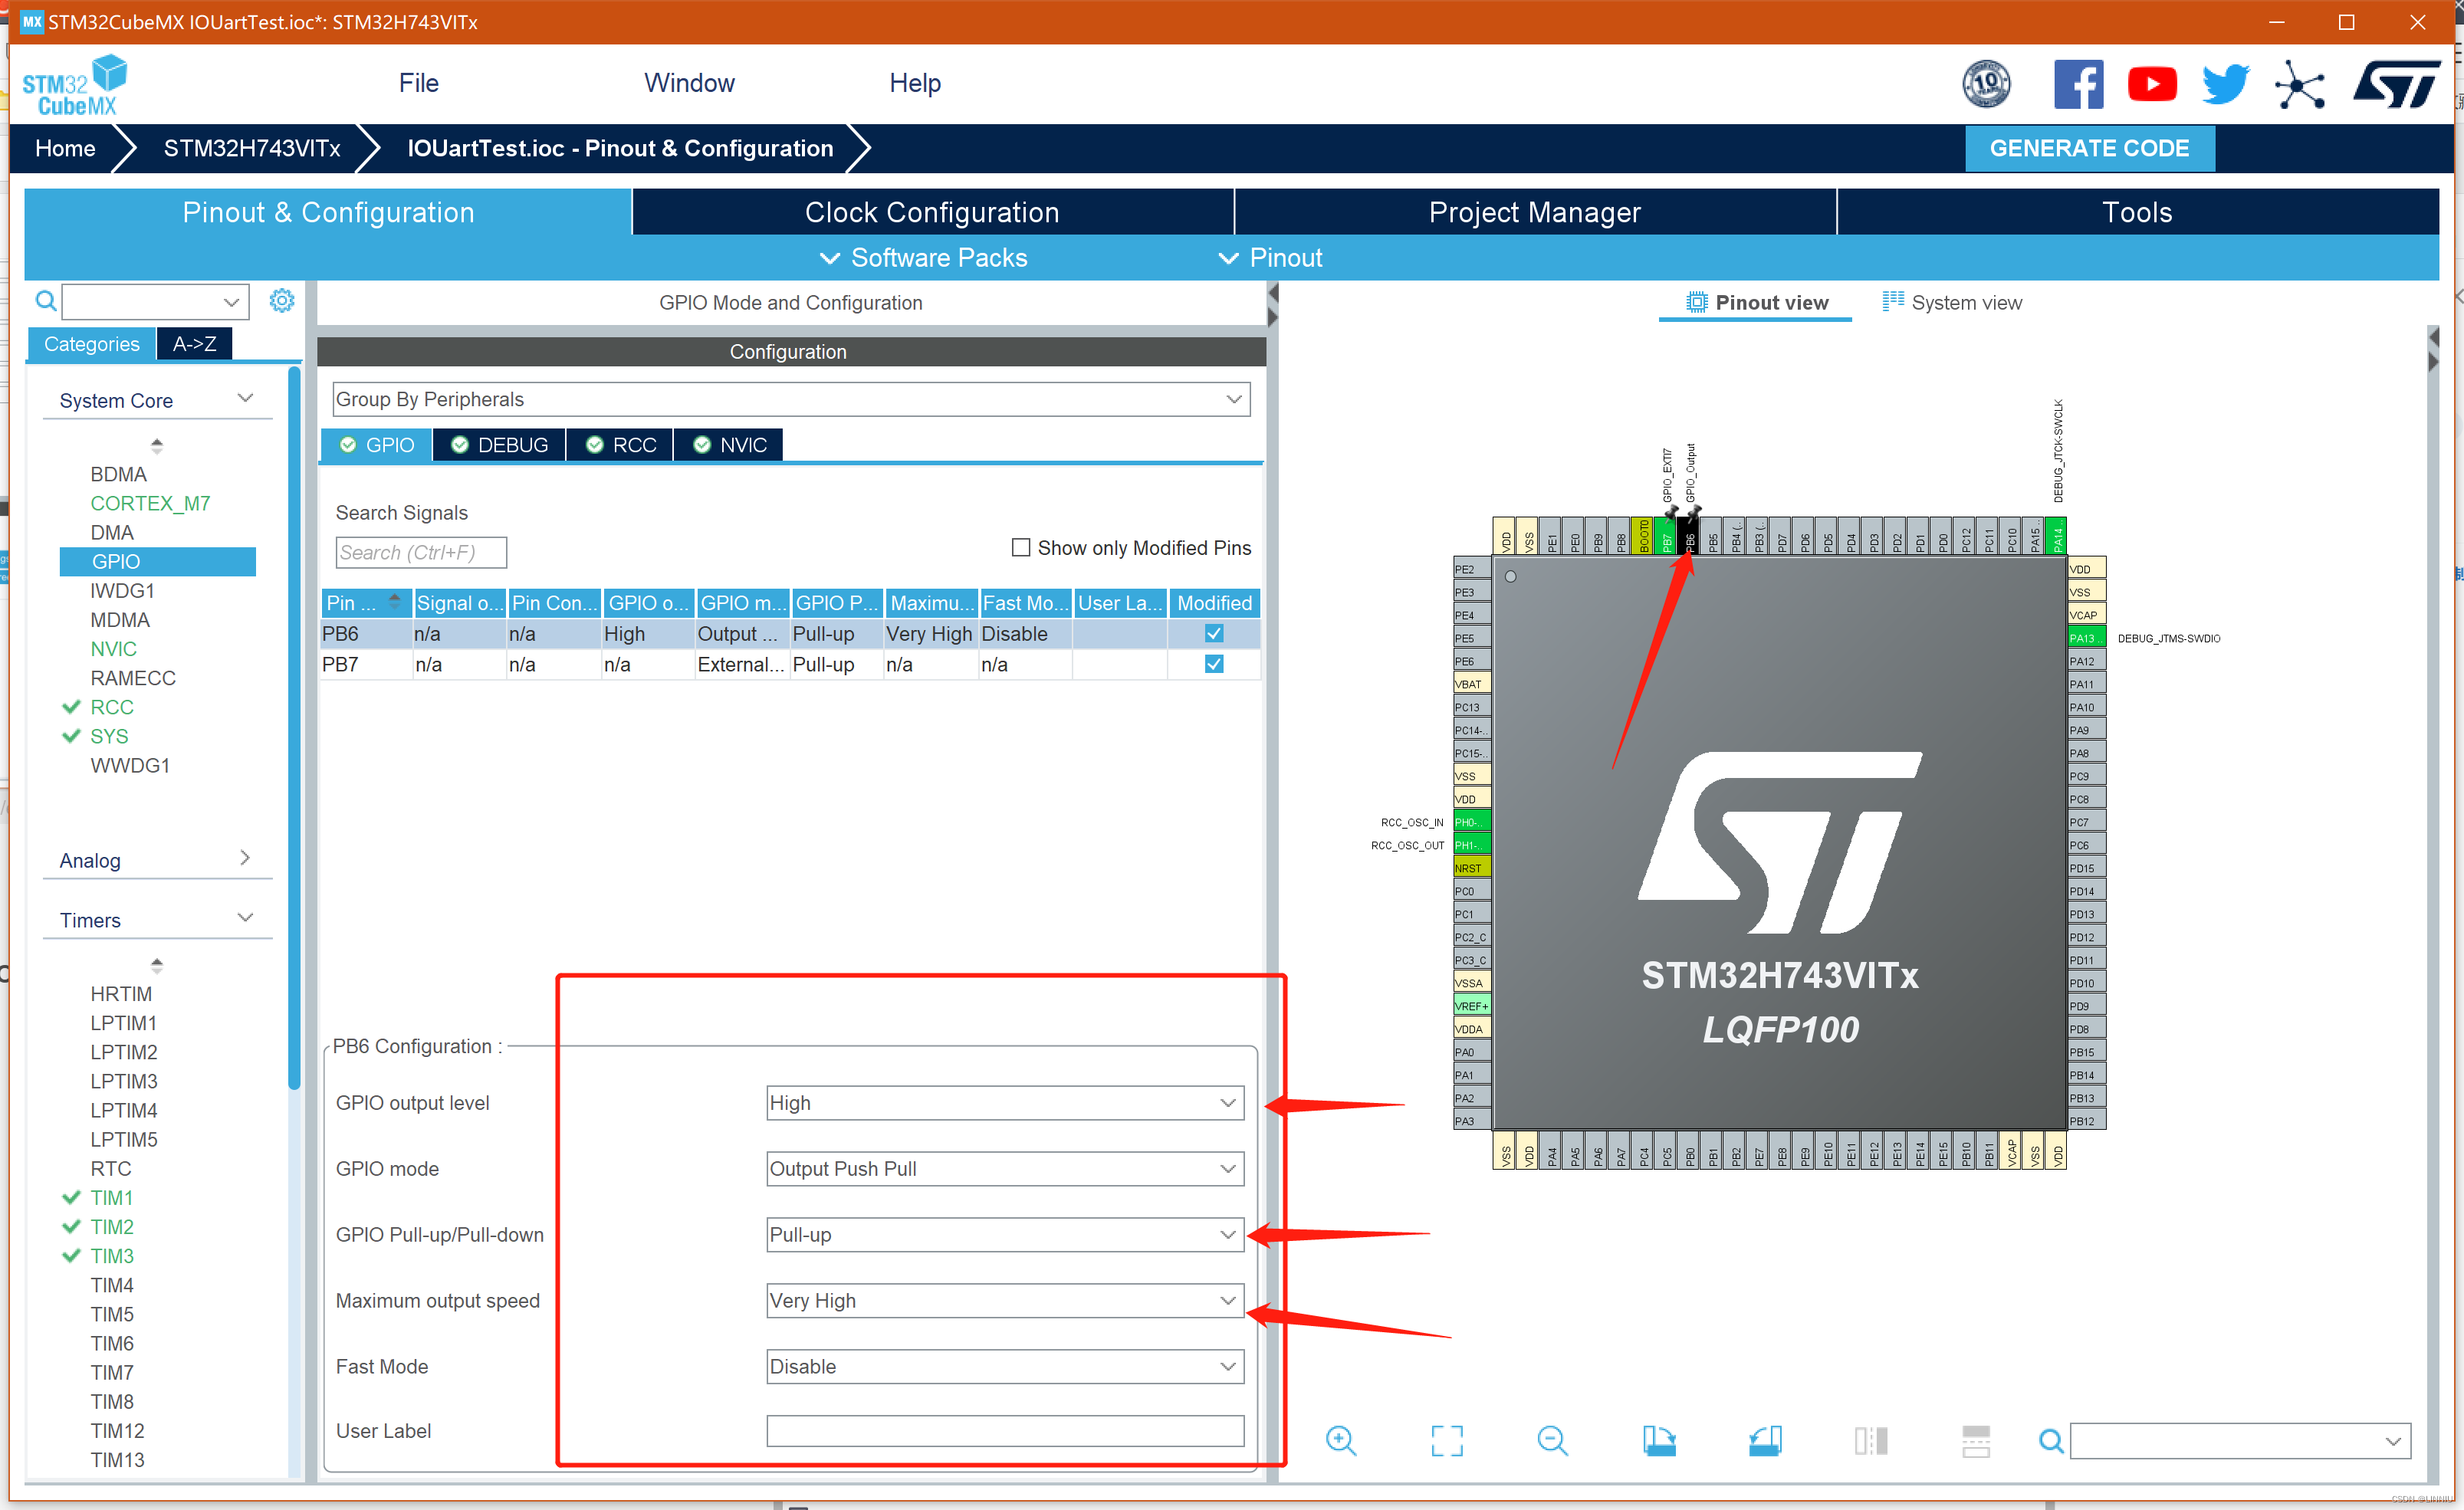Viewport: 2464px width, 1510px height.
Task: Open the GPIO output level dropdown
Action: point(1004,1102)
